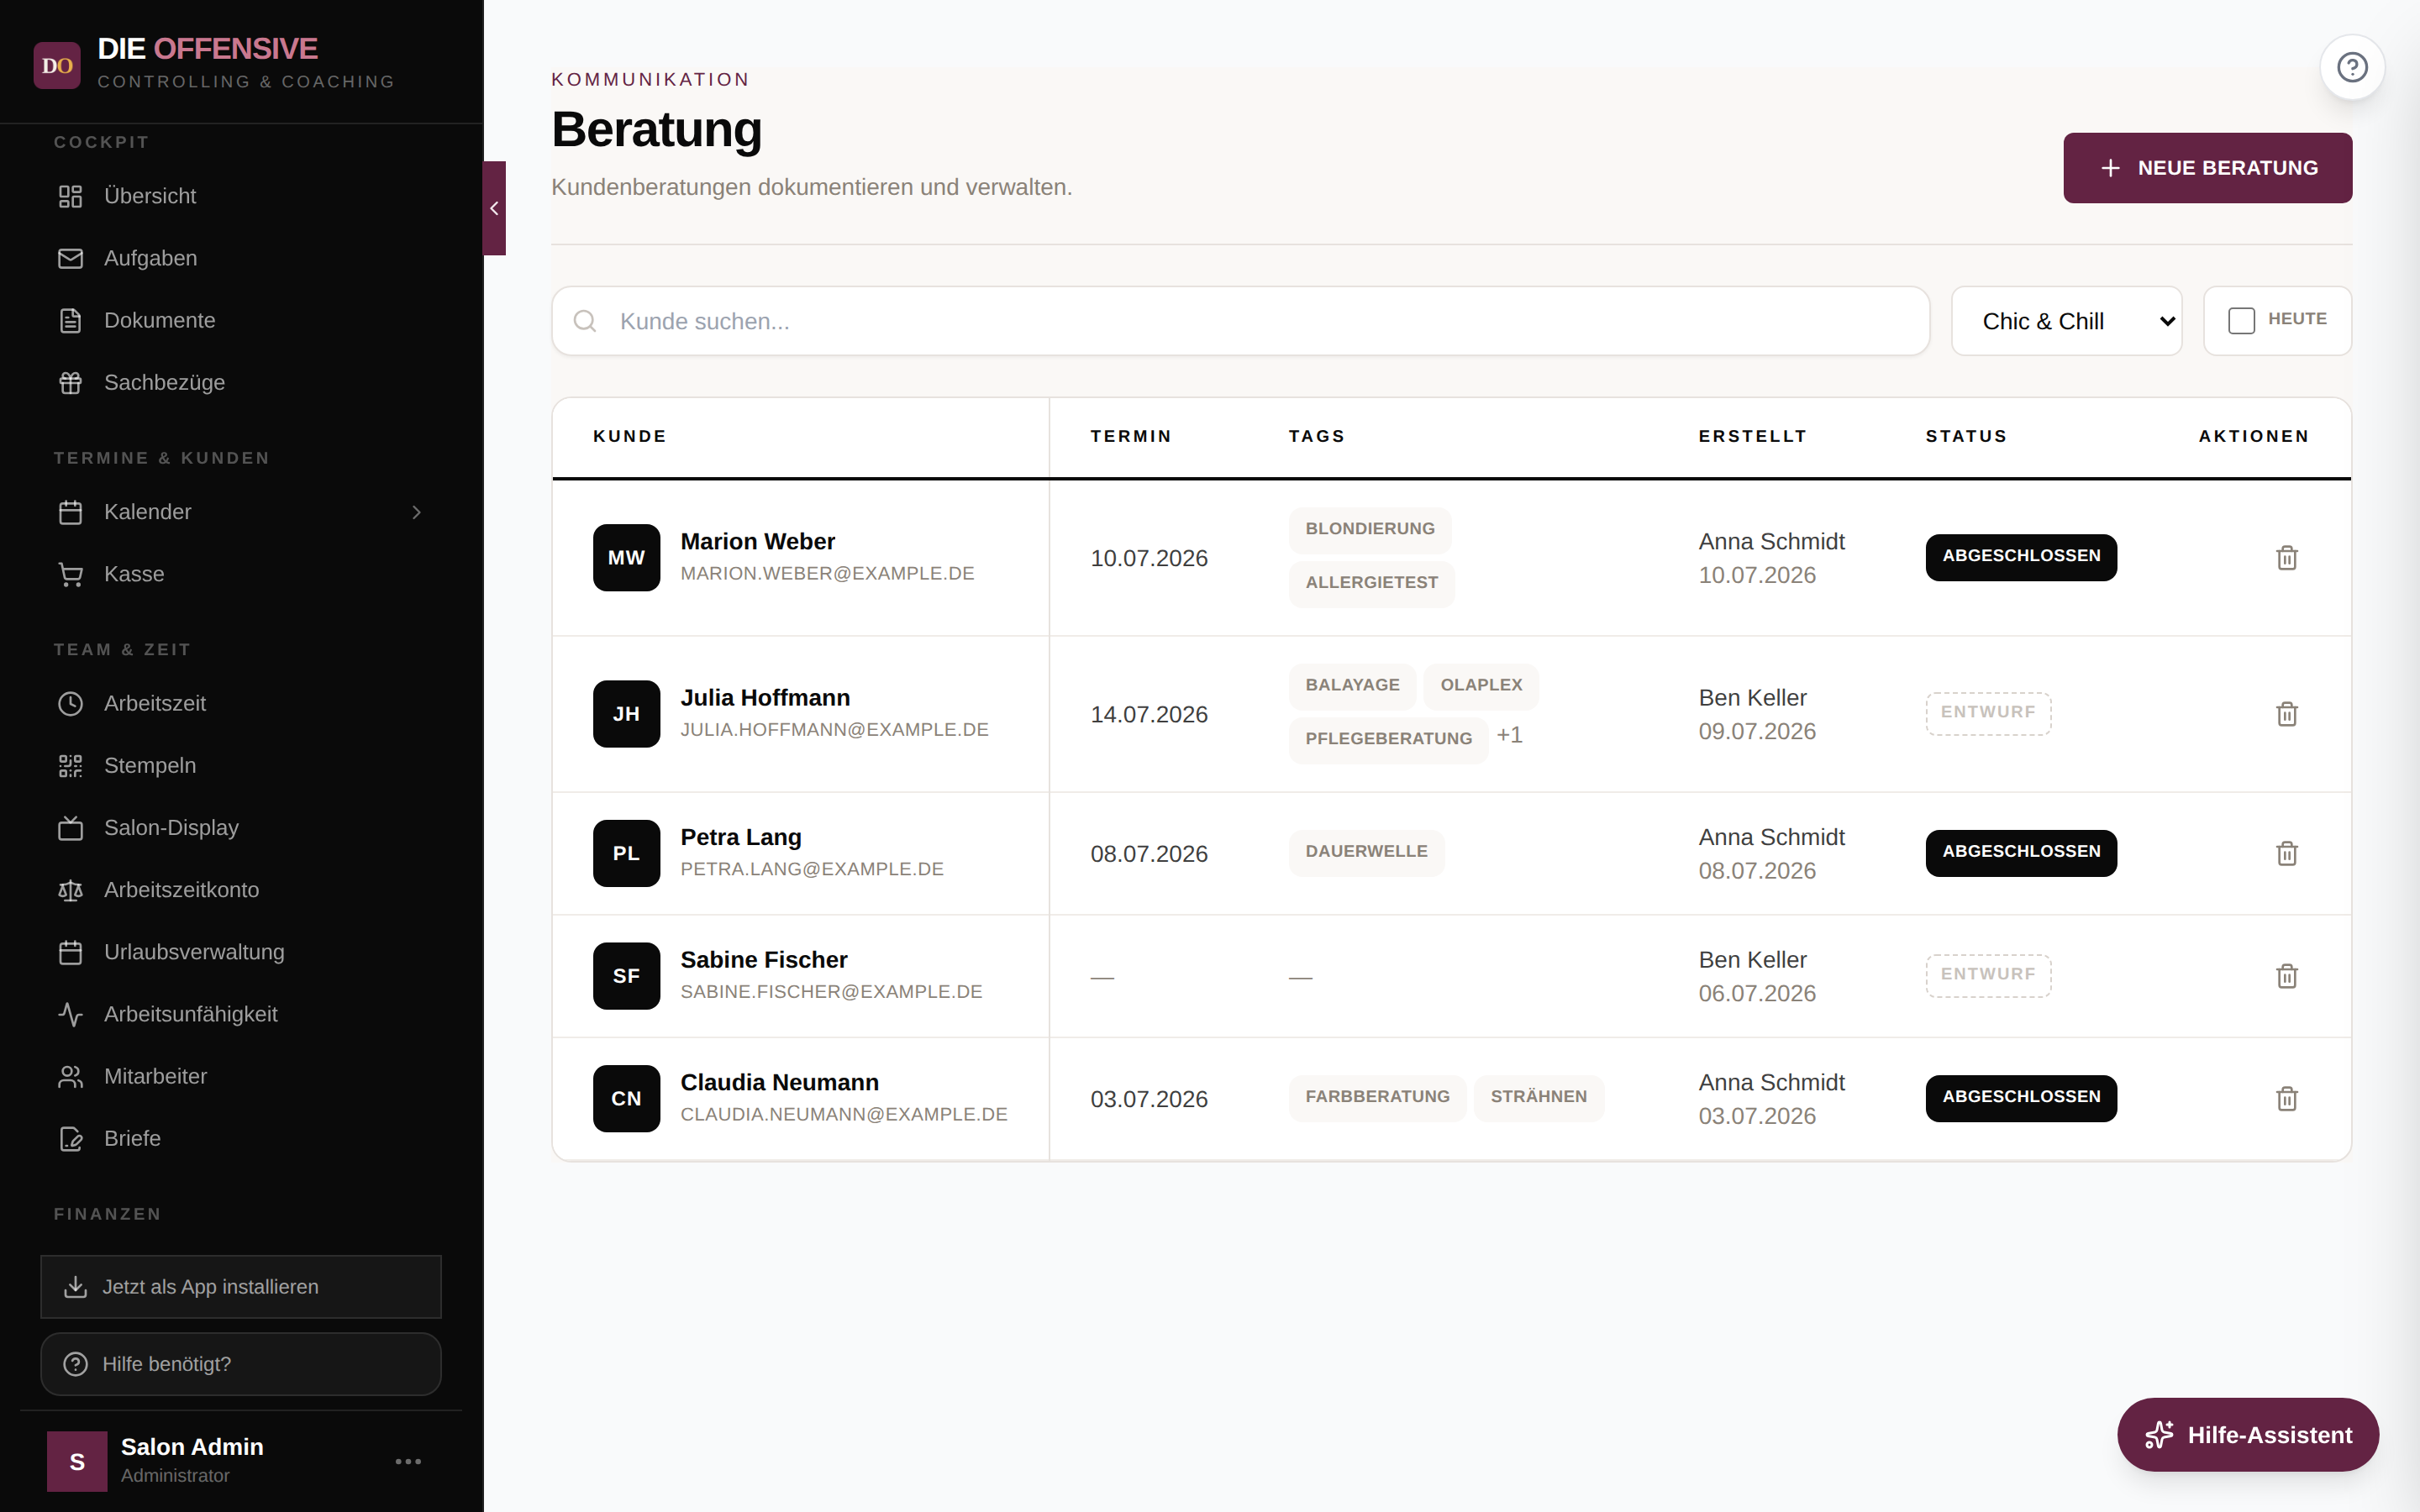Open Übersicht in the sidebar
2420x1512 pixels.
click(240, 196)
